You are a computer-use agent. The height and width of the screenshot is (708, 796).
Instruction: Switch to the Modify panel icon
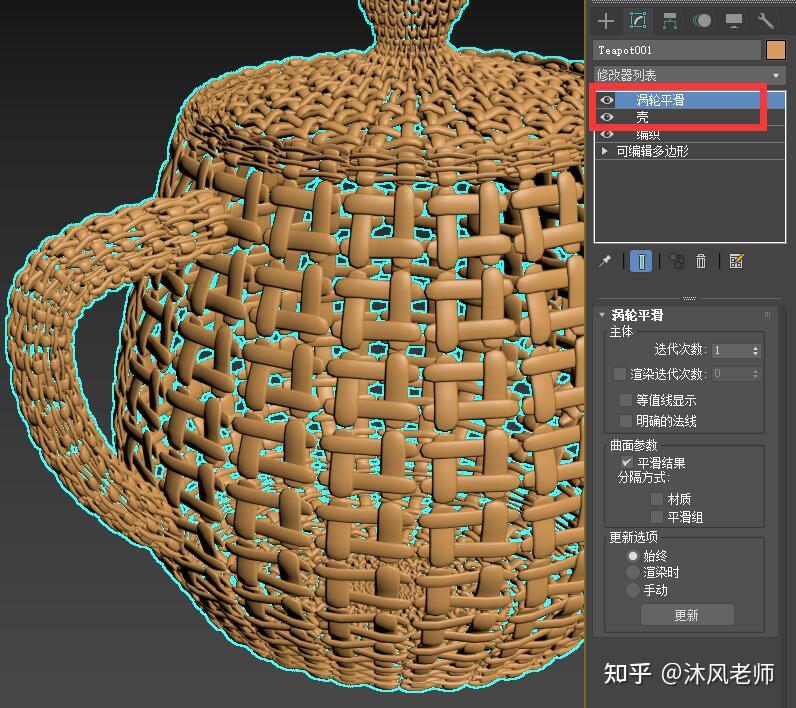click(x=638, y=21)
